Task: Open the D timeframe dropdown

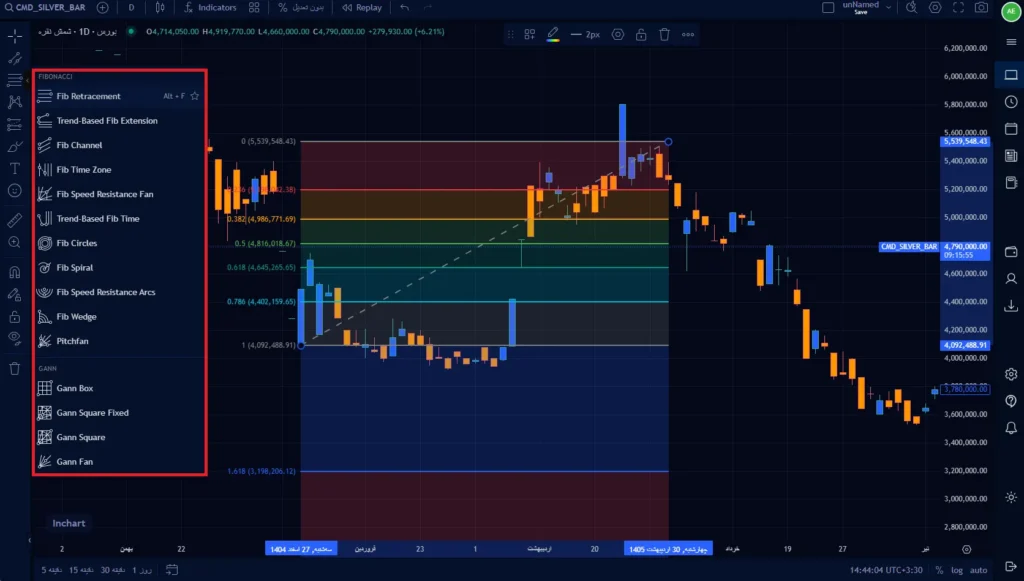Action: (131, 8)
